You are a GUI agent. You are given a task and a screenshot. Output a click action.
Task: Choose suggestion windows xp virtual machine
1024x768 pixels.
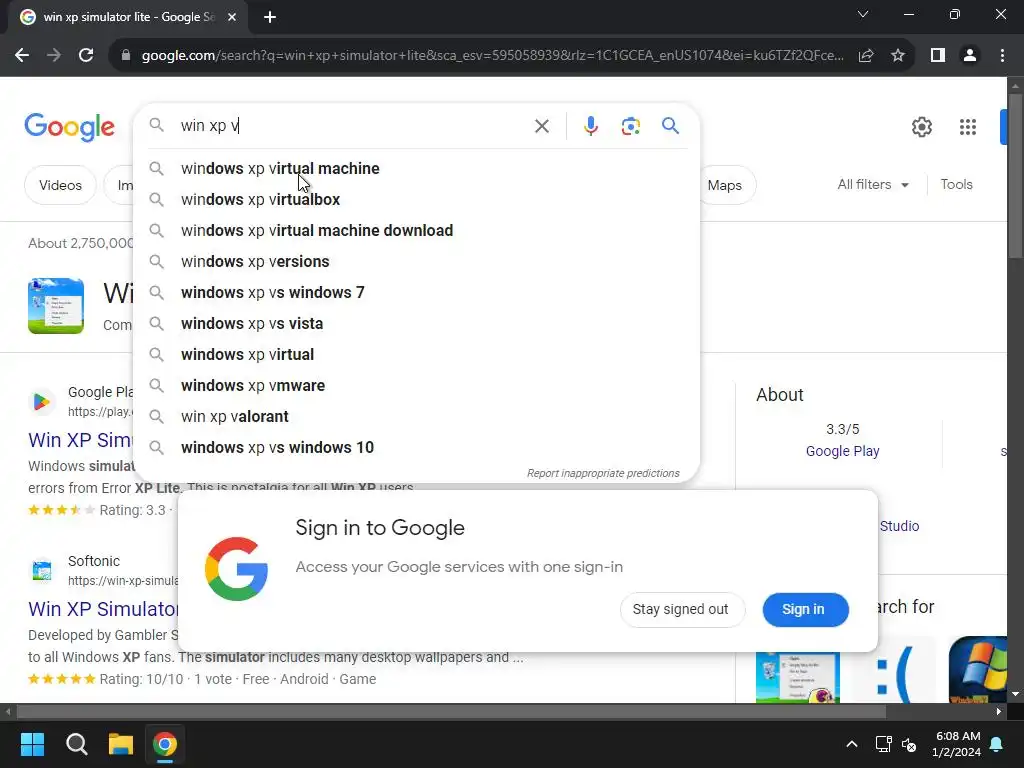(x=416, y=168)
